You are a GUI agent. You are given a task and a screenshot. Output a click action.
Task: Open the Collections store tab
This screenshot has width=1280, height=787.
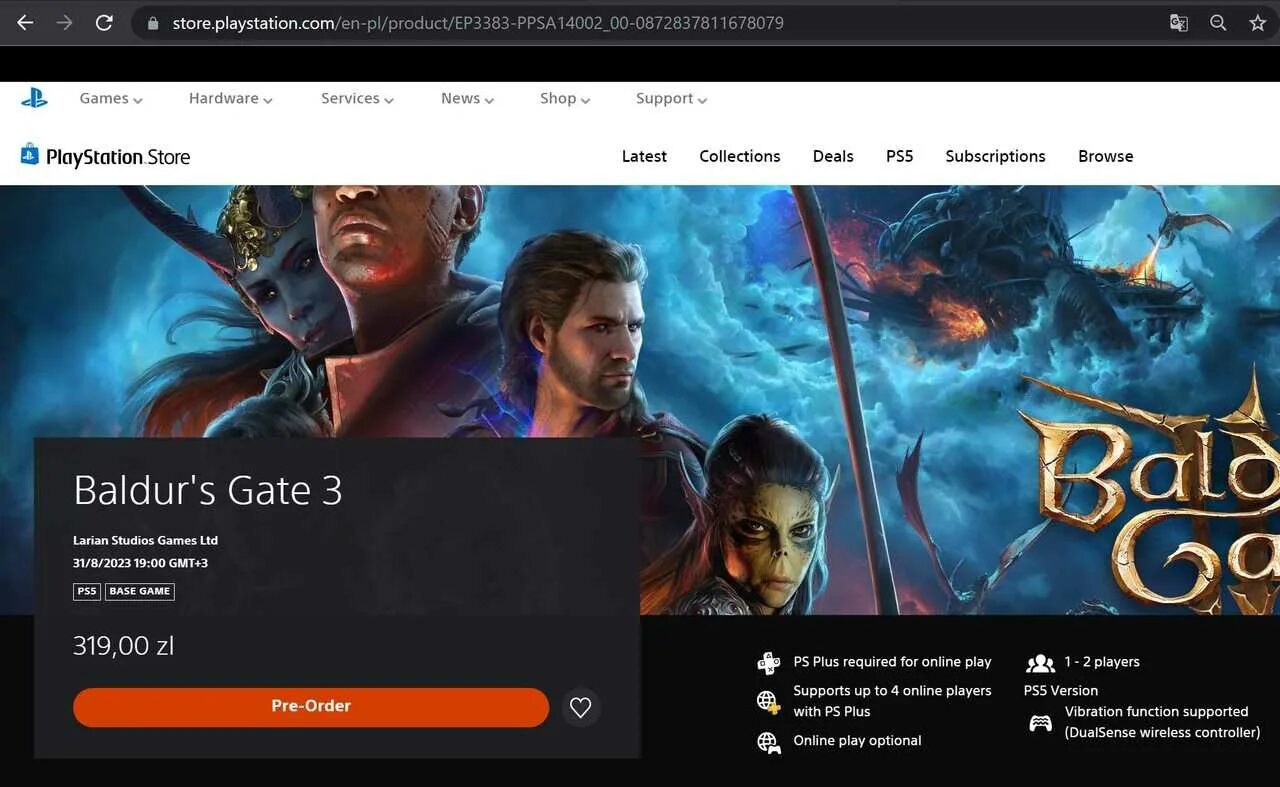(740, 156)
